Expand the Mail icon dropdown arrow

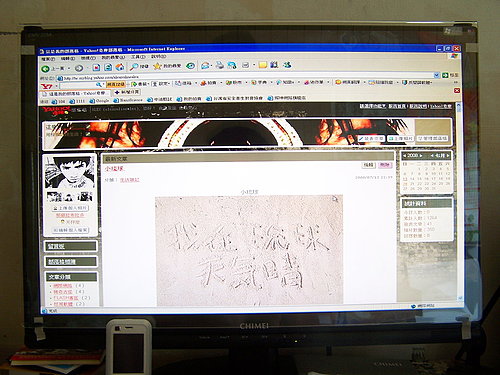click(x=211, y=66)
